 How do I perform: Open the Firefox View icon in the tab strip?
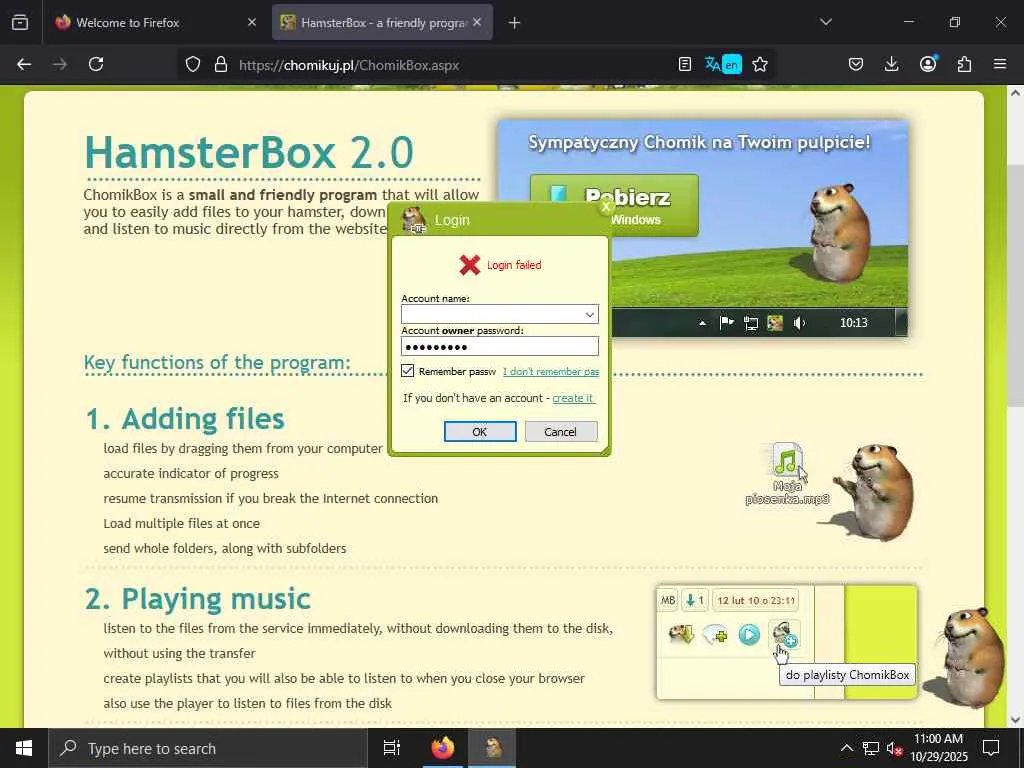click(x=20, y=23)
